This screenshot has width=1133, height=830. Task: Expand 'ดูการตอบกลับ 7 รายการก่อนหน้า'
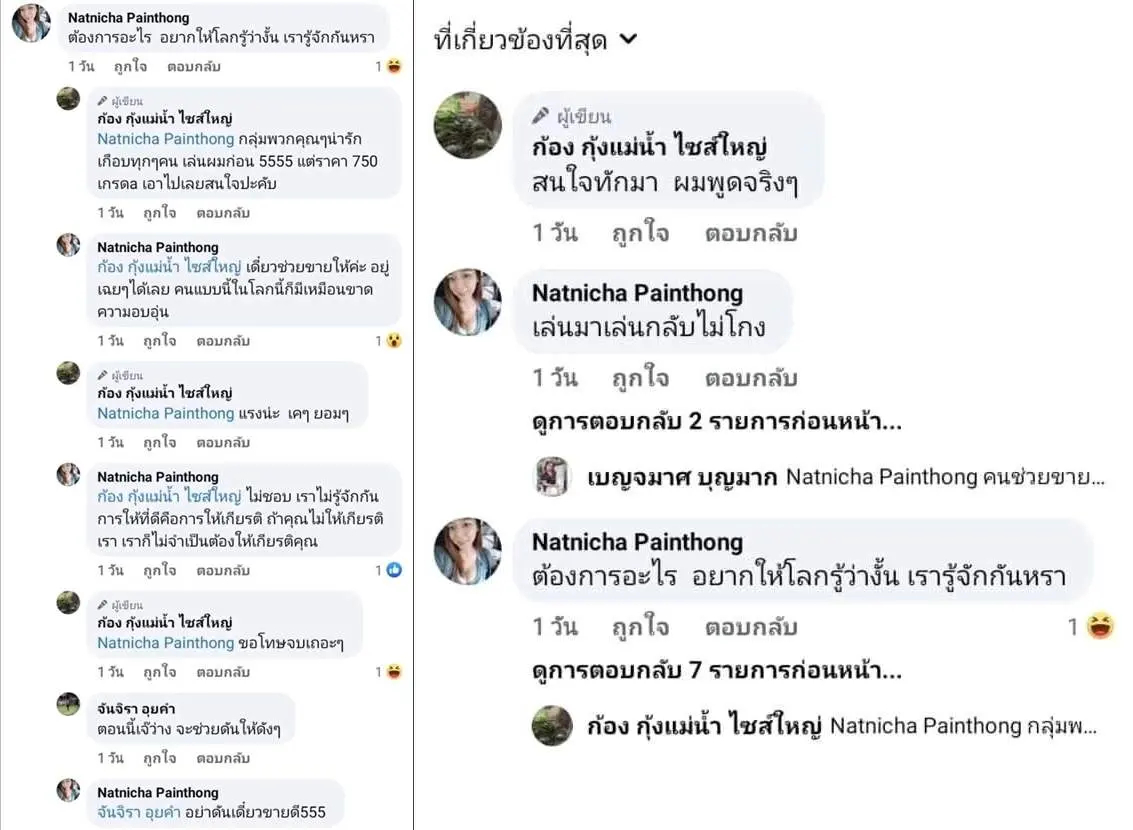[x=717, y=670]
